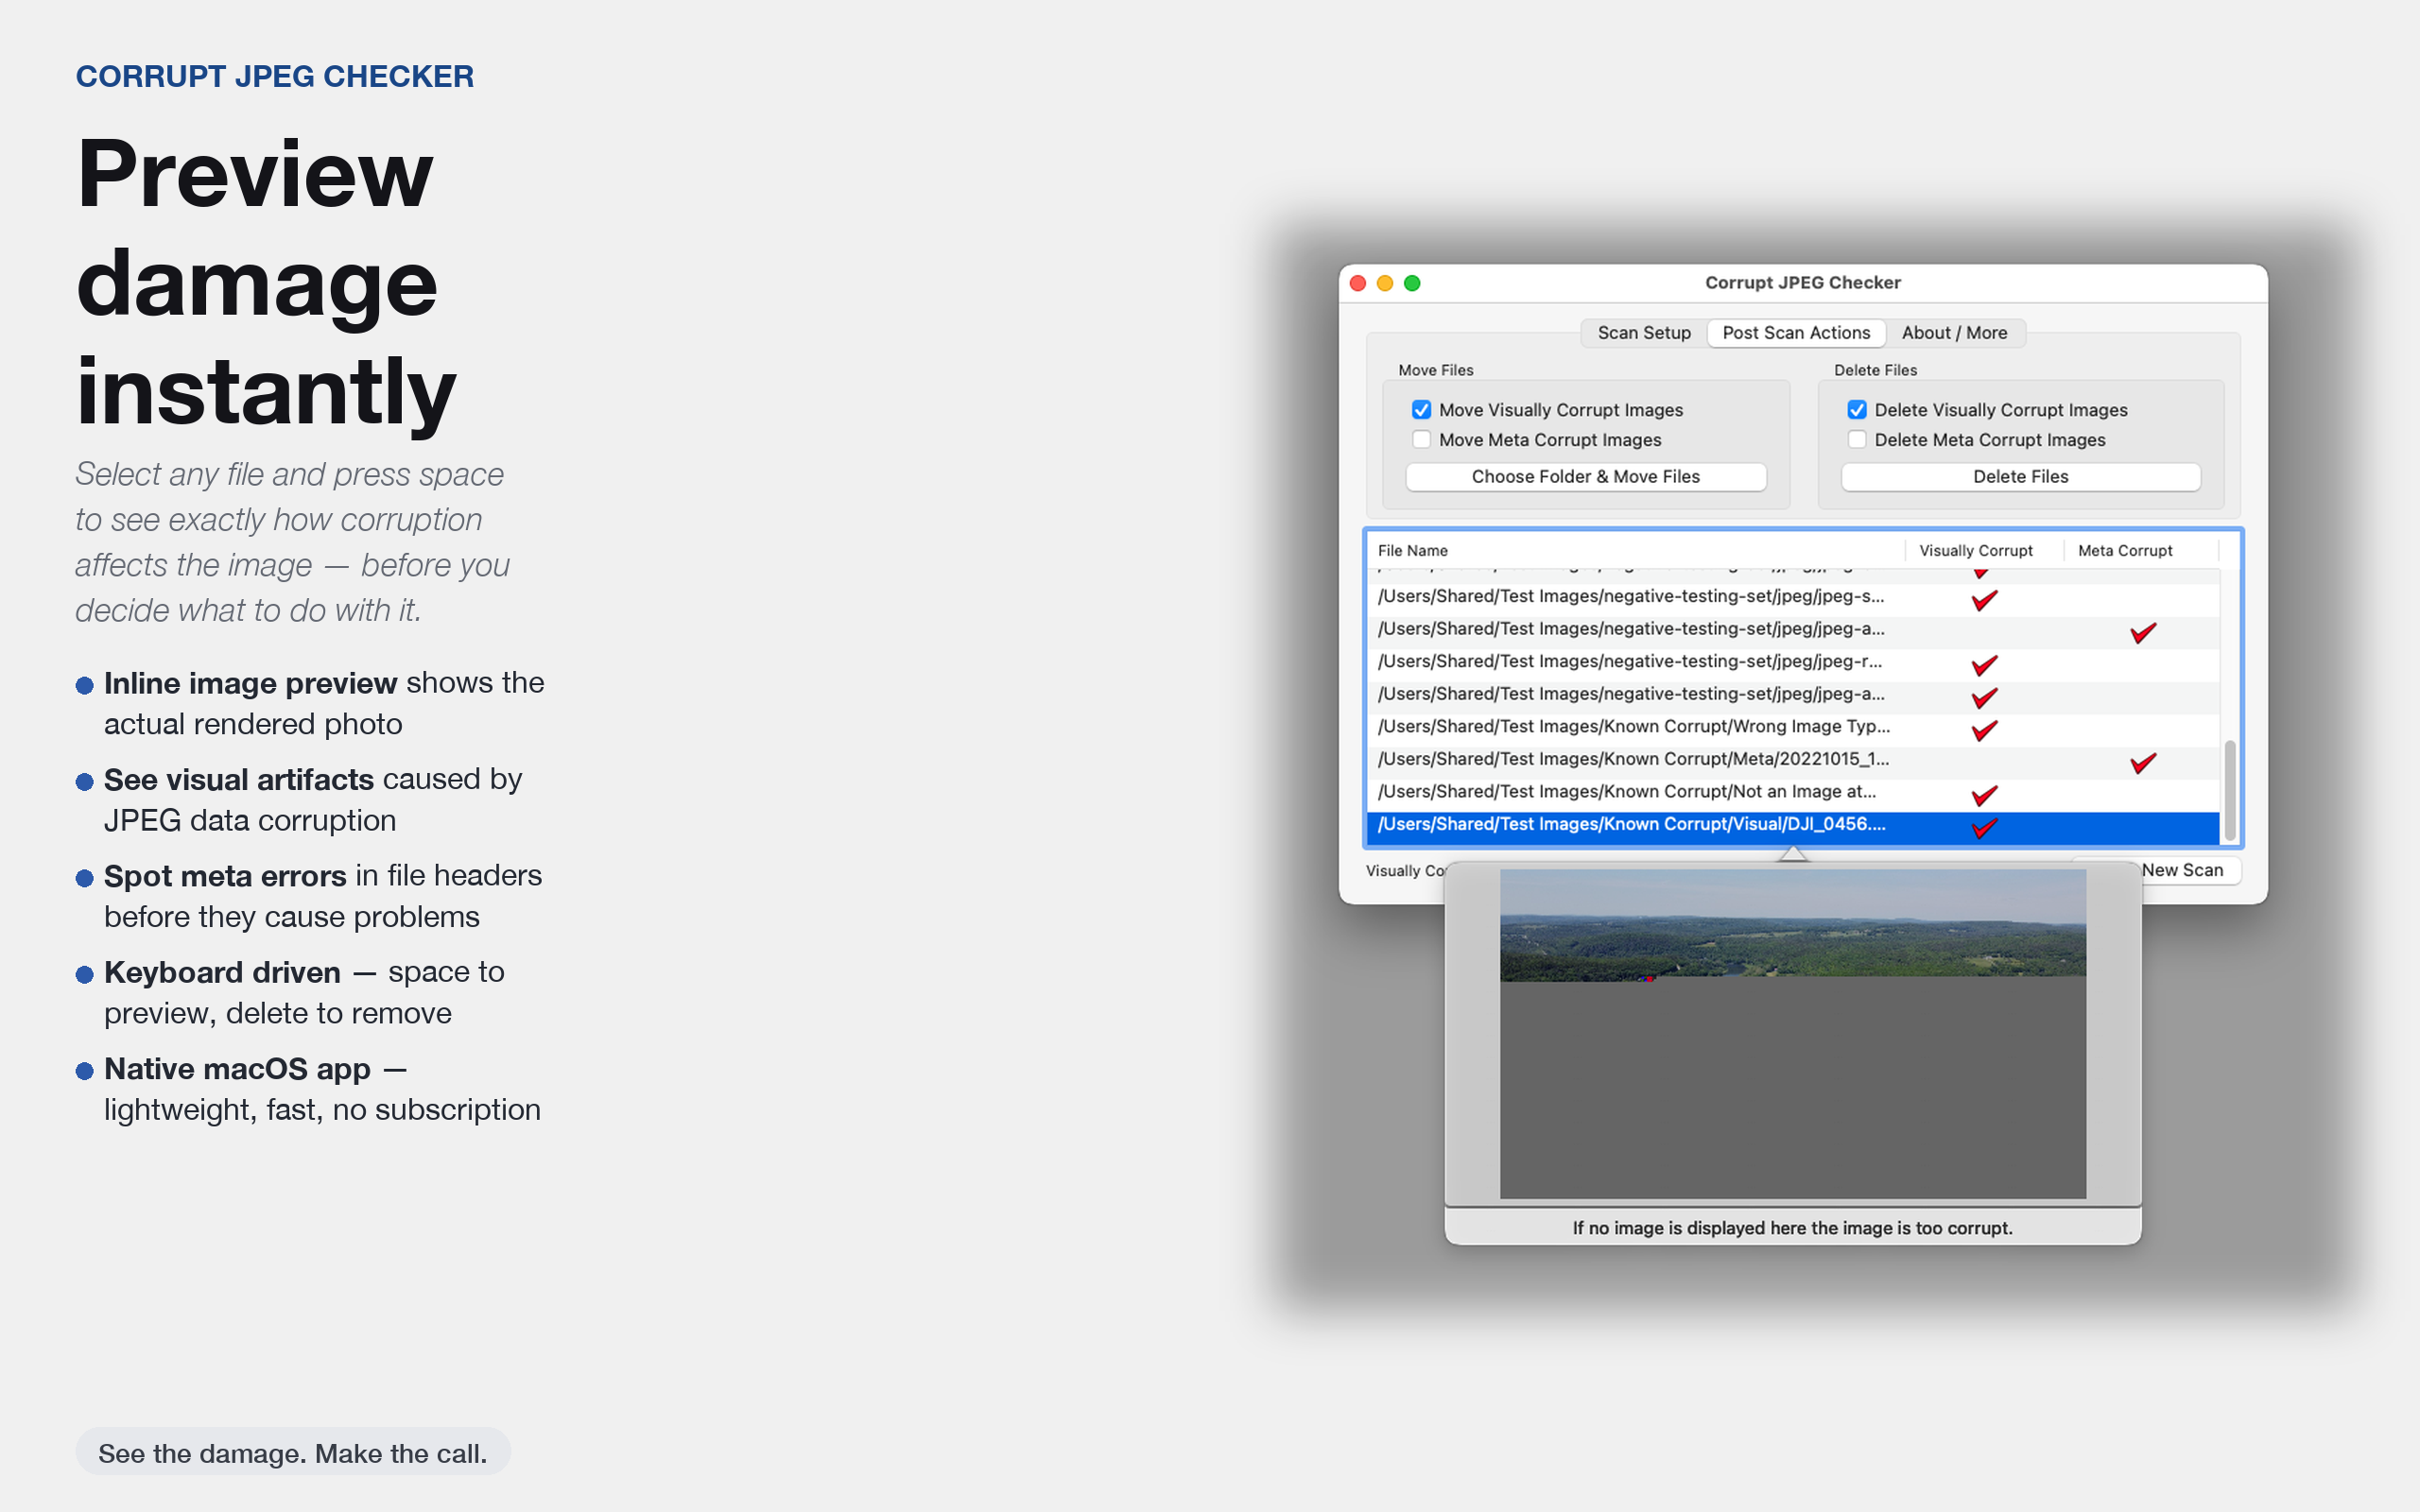Enable Move Meta Corrupt Images checkbox
Viewport: 2420px width, 1512px height.
1421,440
